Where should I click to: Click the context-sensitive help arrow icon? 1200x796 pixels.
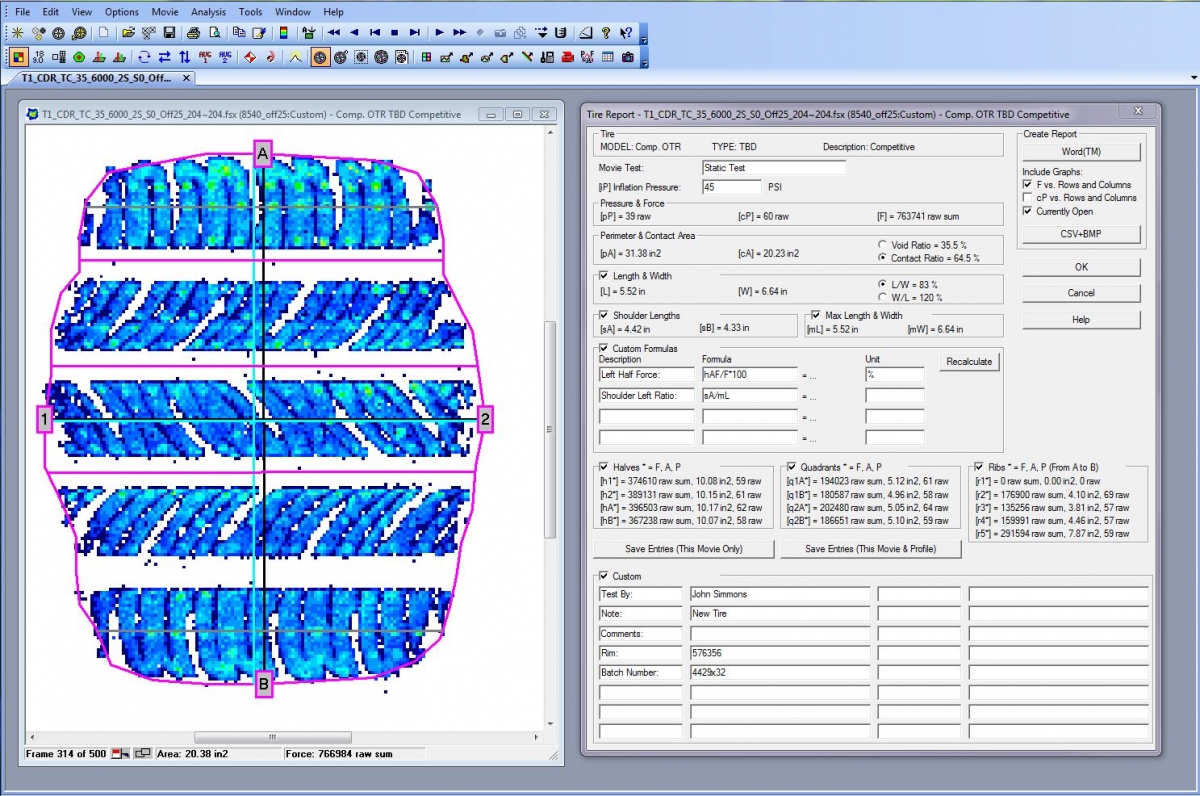point(625,33)
